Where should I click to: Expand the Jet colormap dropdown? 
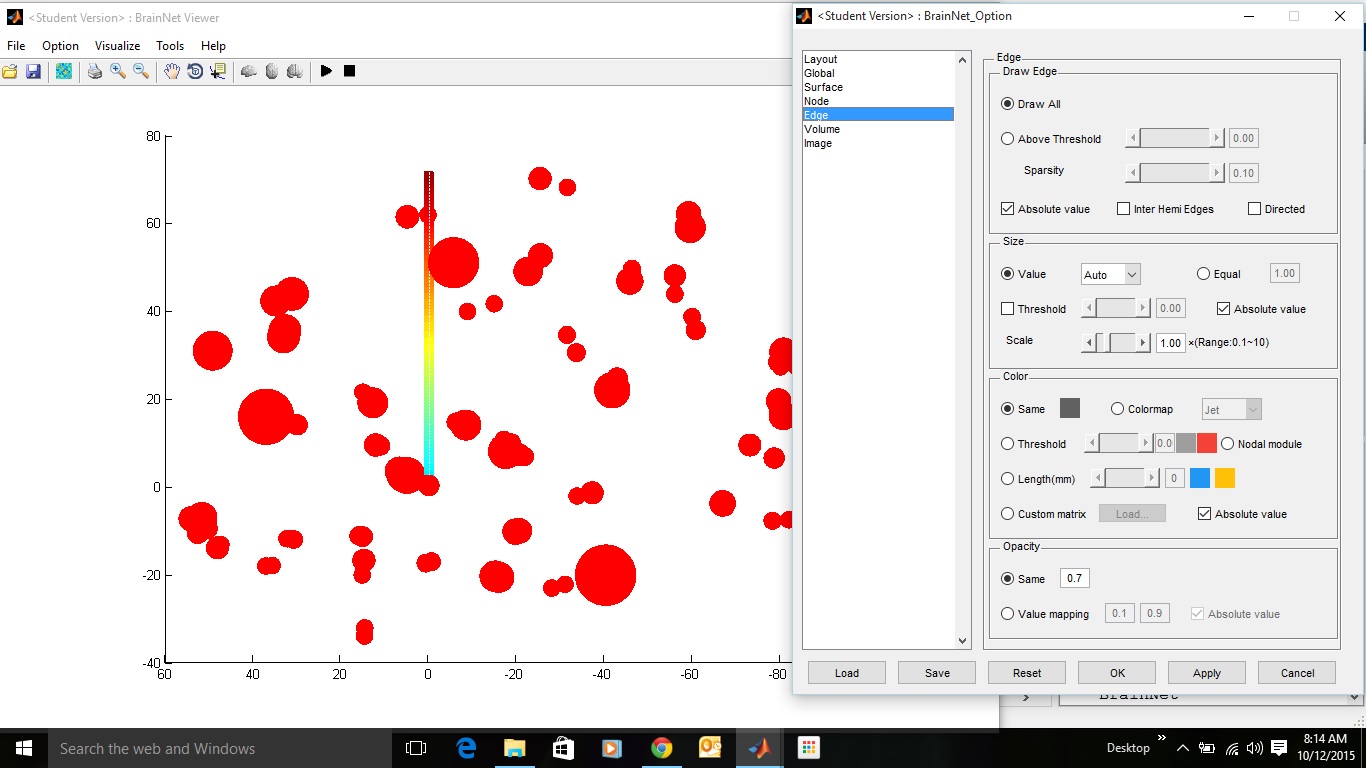[x=1231, y=409]
